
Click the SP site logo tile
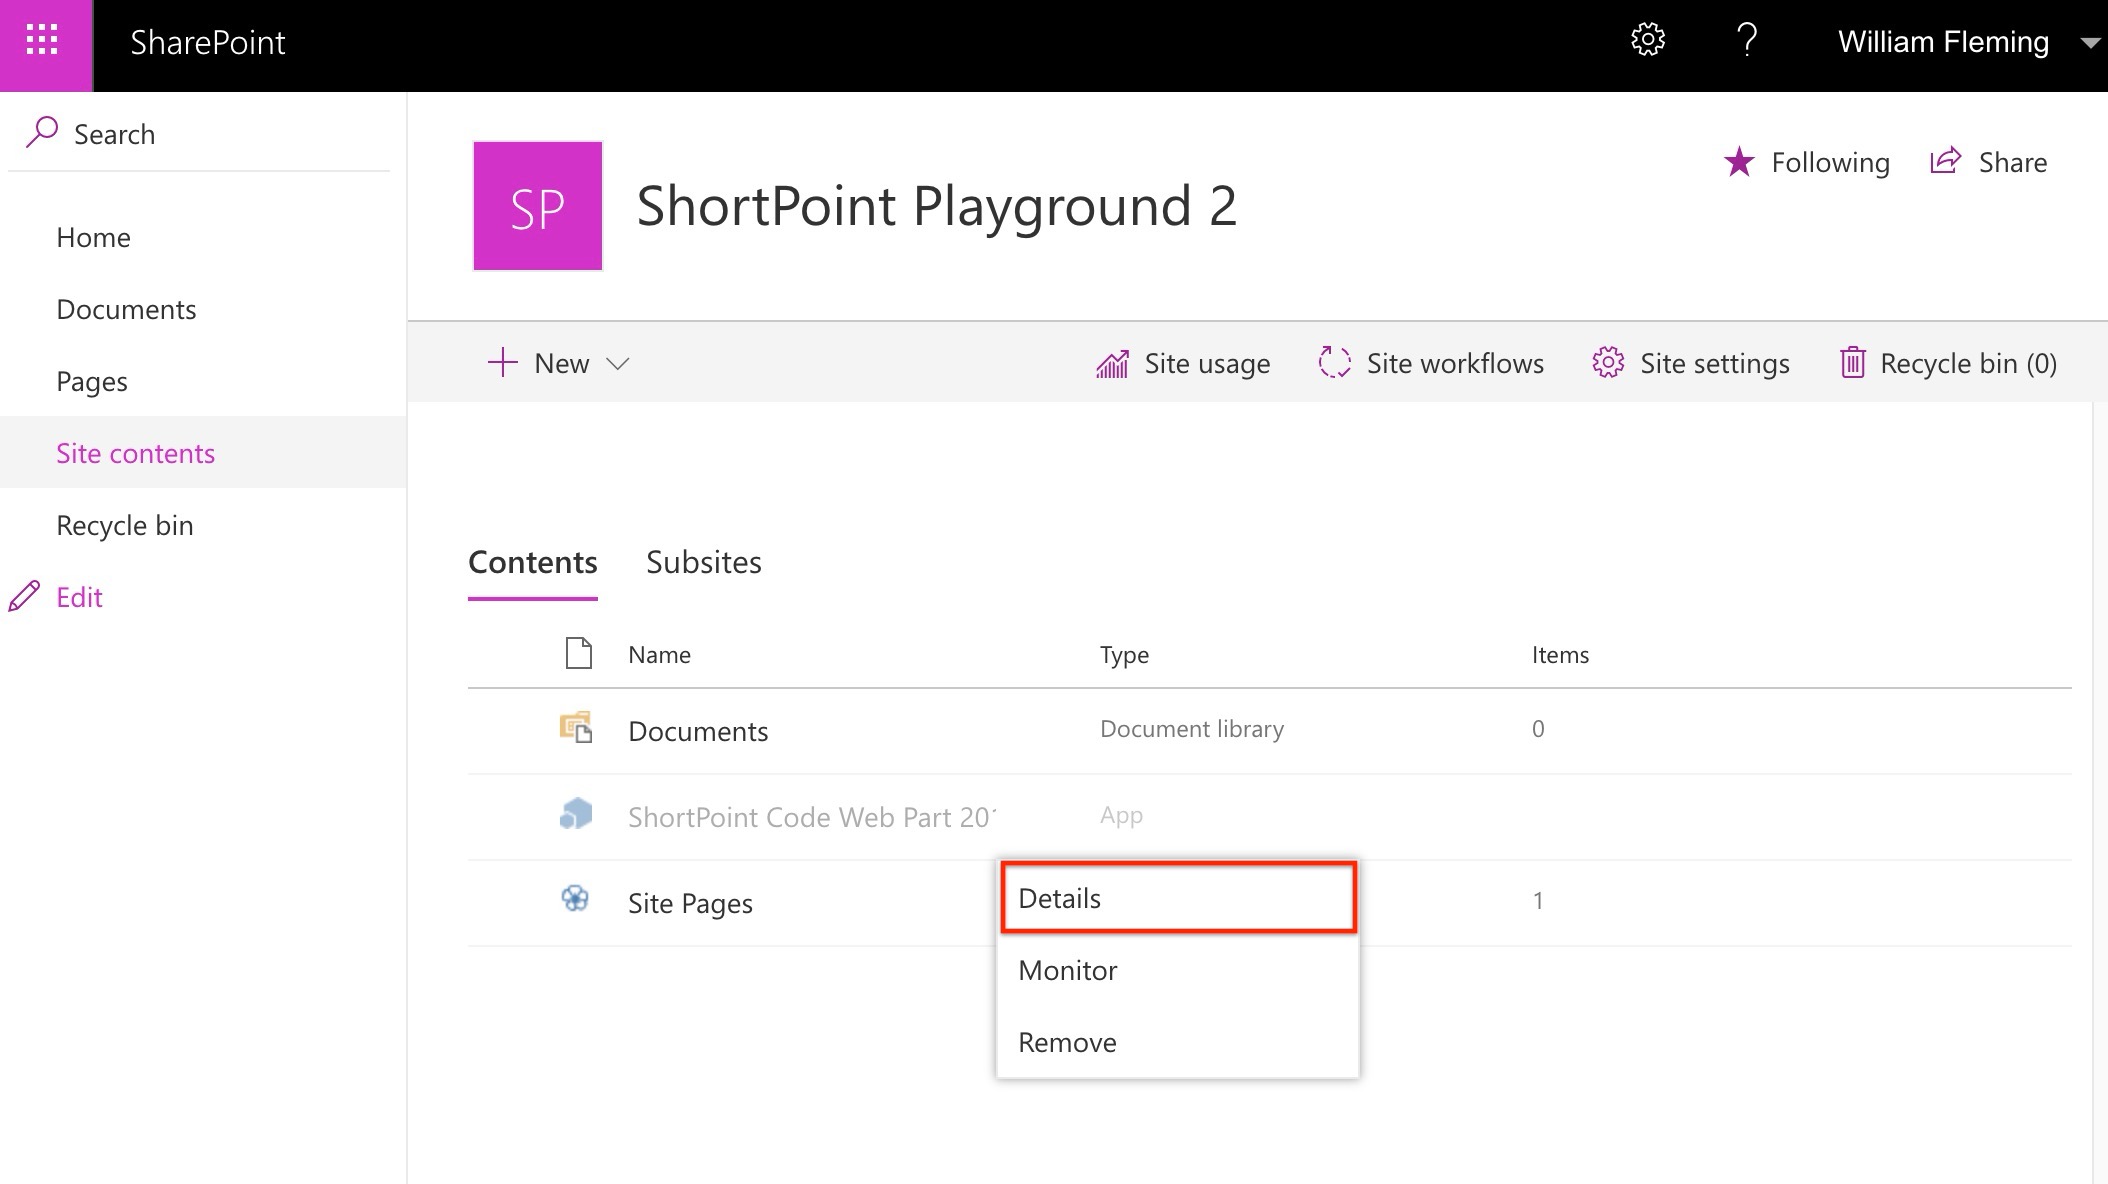[538, 206]
